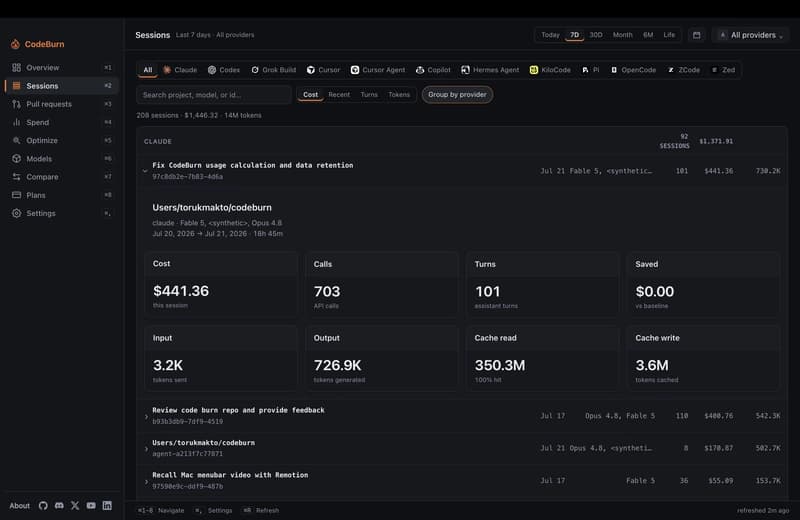Image resolution: width=800 pixels, height=520 pixels.
Task: Open the YouTube link icon
Action: tap(91, 506)
